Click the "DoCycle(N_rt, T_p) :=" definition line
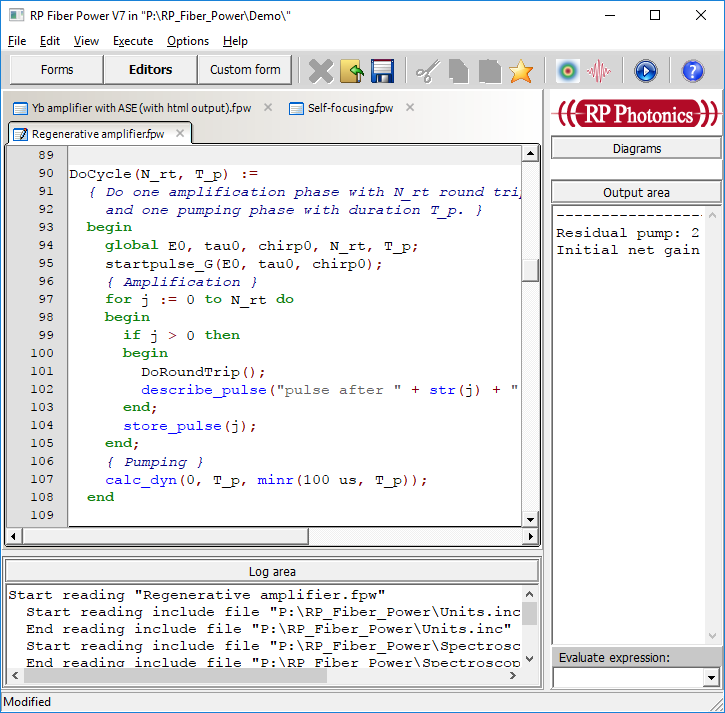The width and height of the screenshot is (725, 713). pyautogui.click(x=163, y=174)
